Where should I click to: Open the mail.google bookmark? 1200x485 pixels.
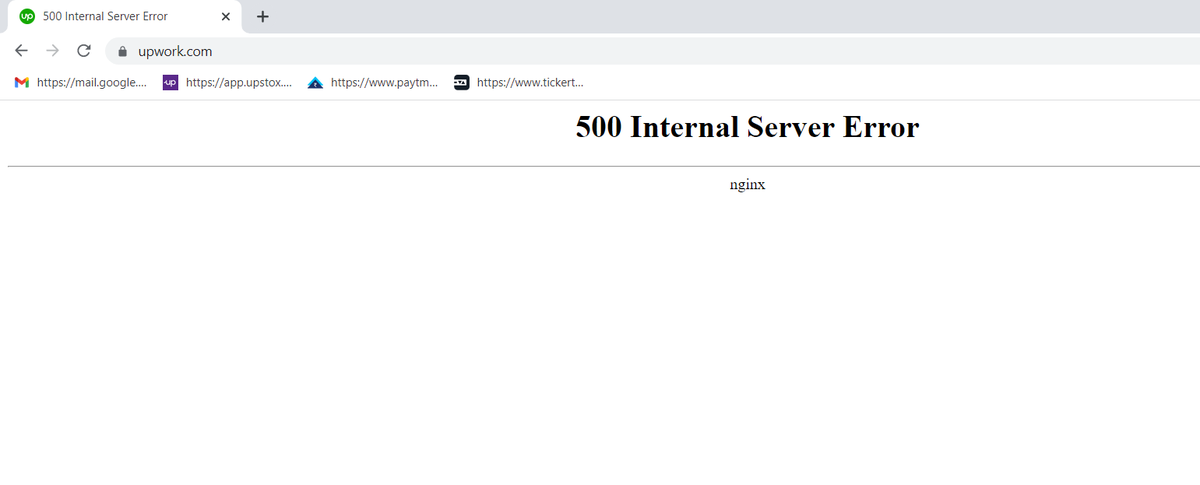point(81,83)
